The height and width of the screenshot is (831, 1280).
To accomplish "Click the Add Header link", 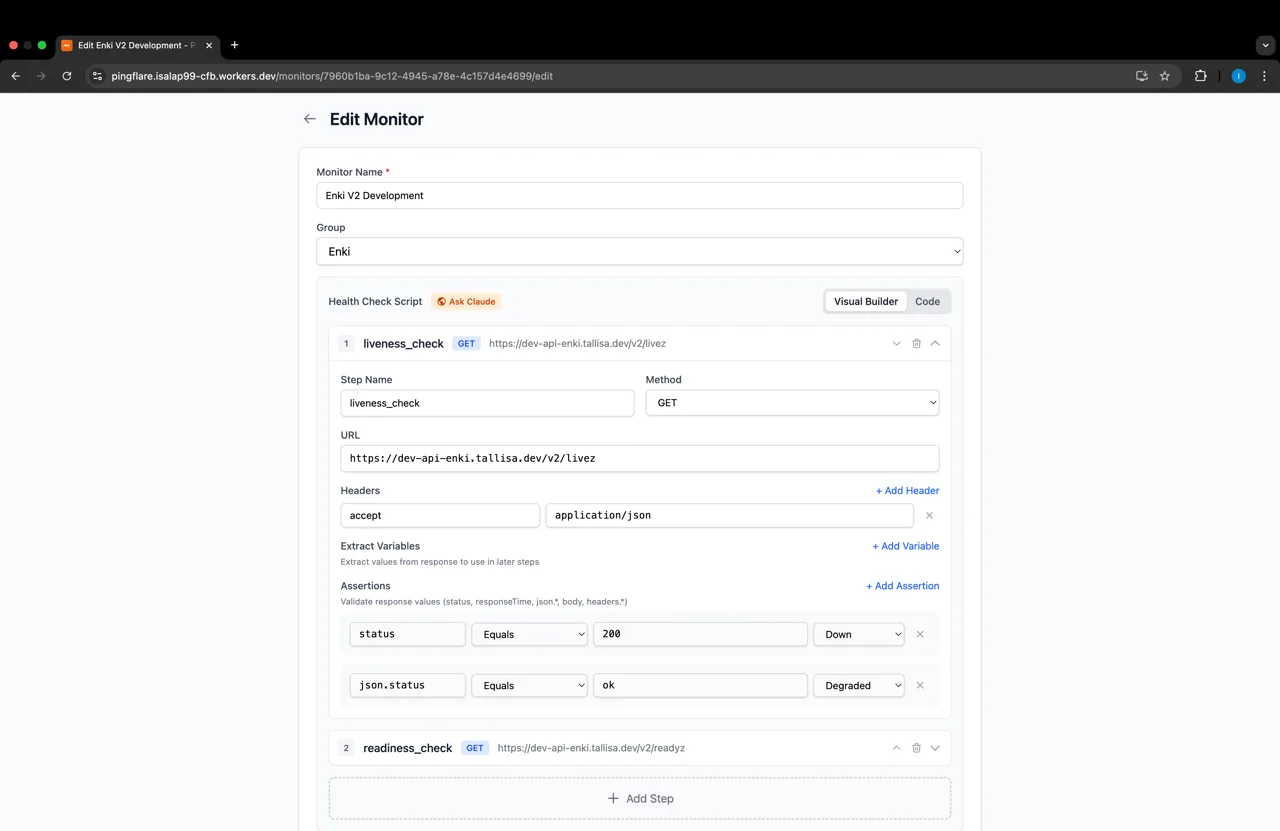I will click(x=907, y=491).
